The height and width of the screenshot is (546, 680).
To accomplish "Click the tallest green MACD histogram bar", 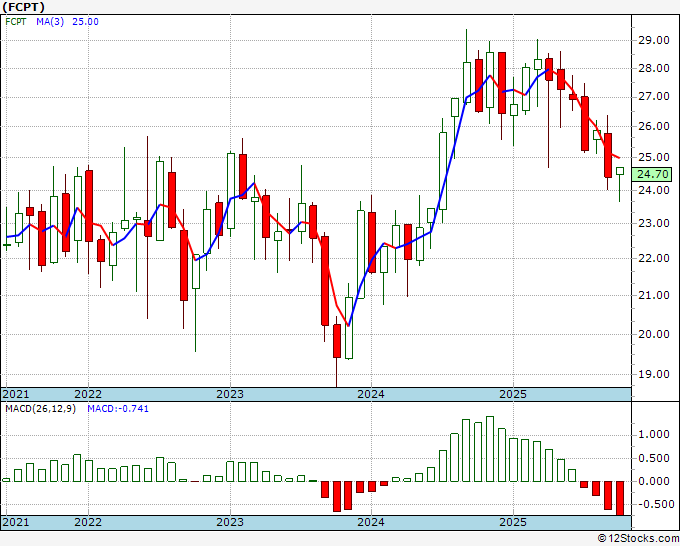I will pyautogui.click(x=490, y=449).
